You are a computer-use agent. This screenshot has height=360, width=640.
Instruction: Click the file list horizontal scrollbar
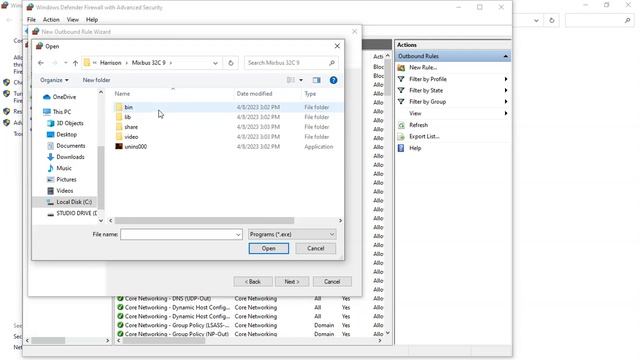(x=204, y=220)
